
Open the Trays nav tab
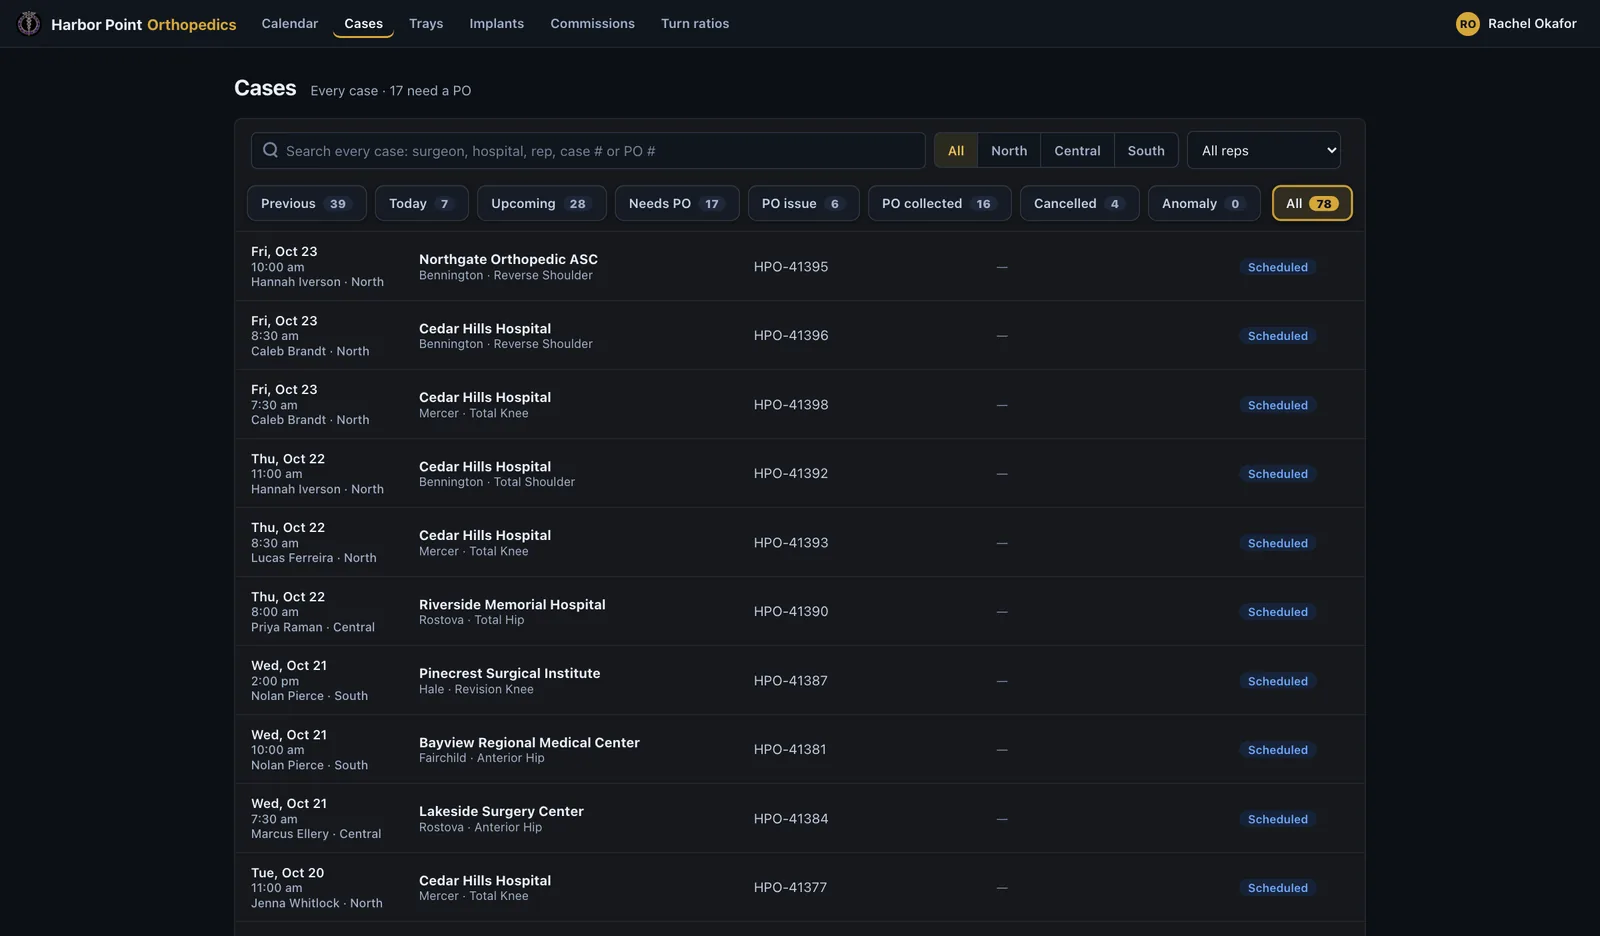(x=426, y=23)
